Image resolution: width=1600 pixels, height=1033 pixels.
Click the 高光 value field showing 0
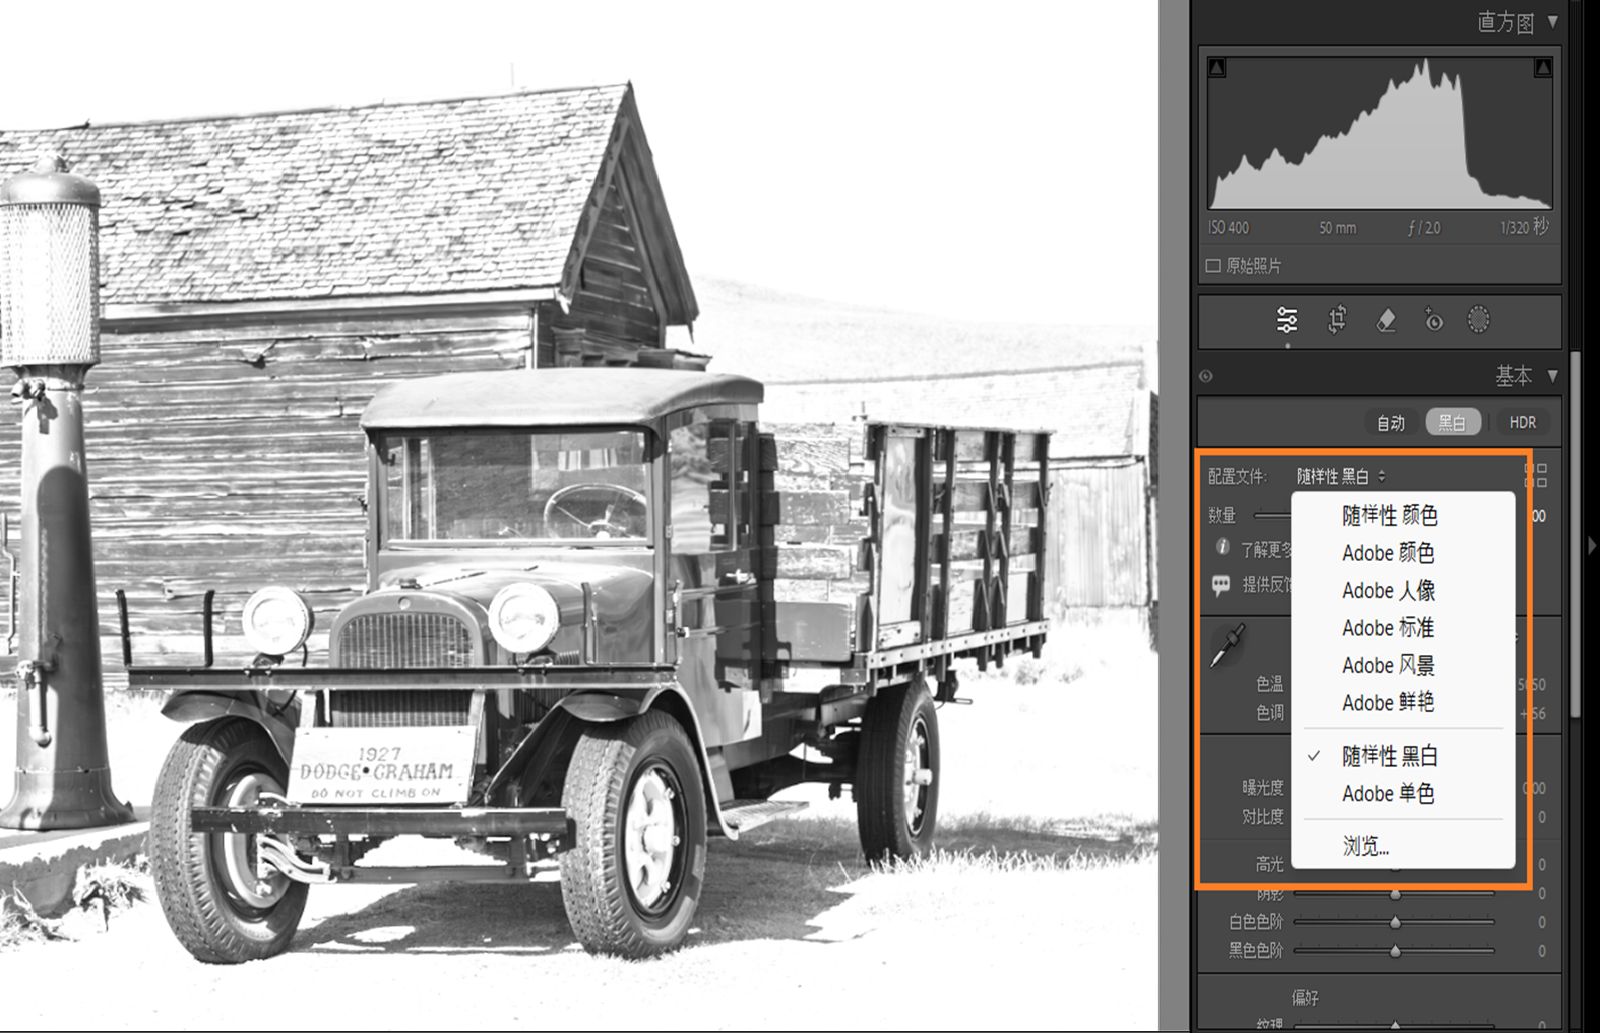[x=1541, y=864]
